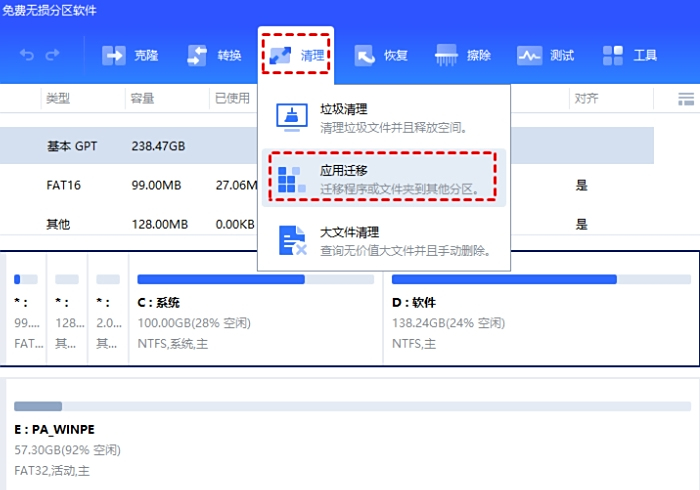Click the 容量 column header
The image size is (700, 490).
point(141,99)
